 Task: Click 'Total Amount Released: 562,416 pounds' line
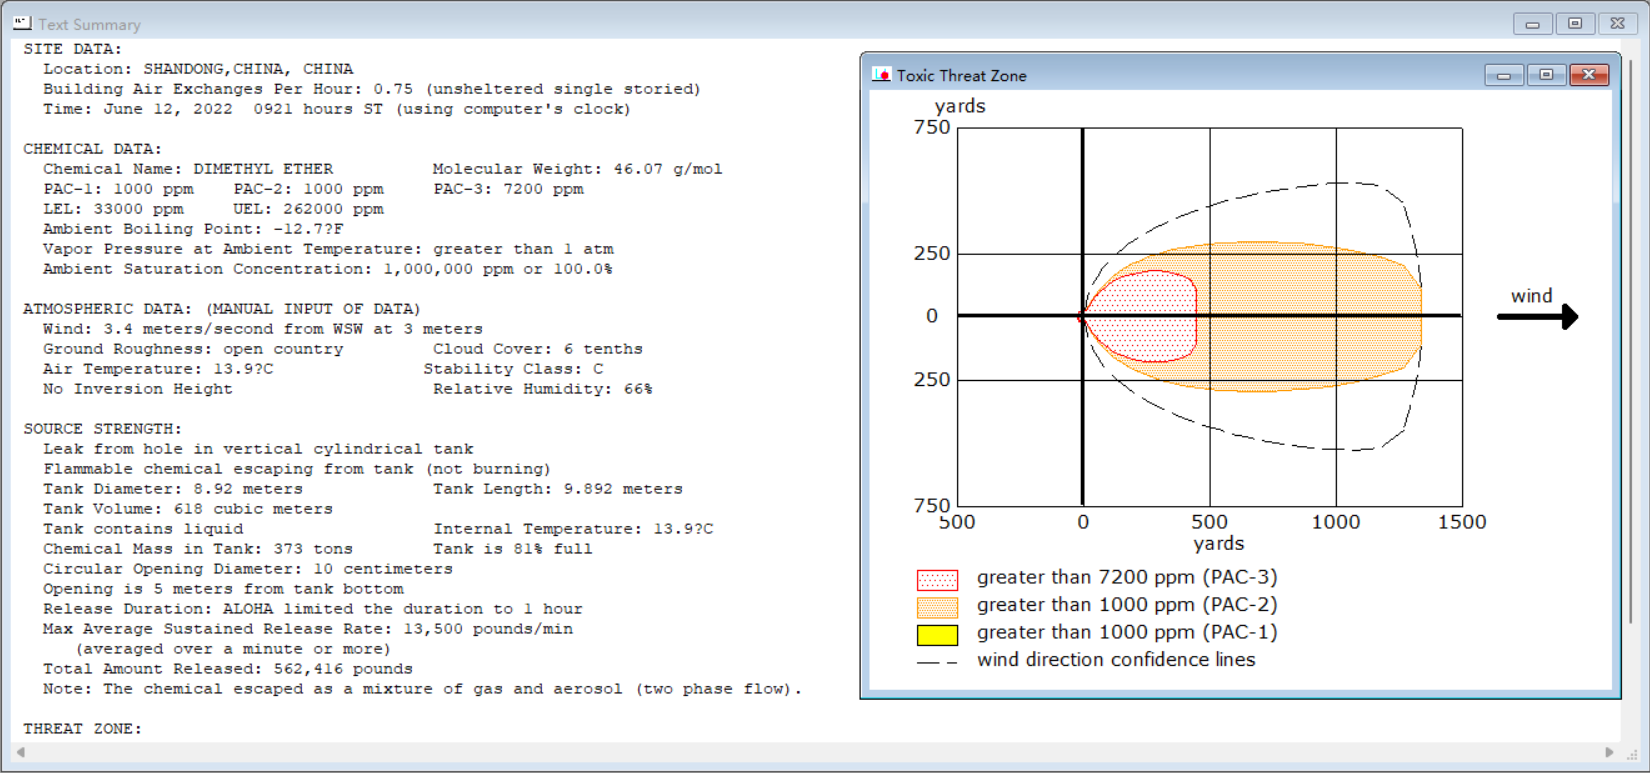point(228,669)
